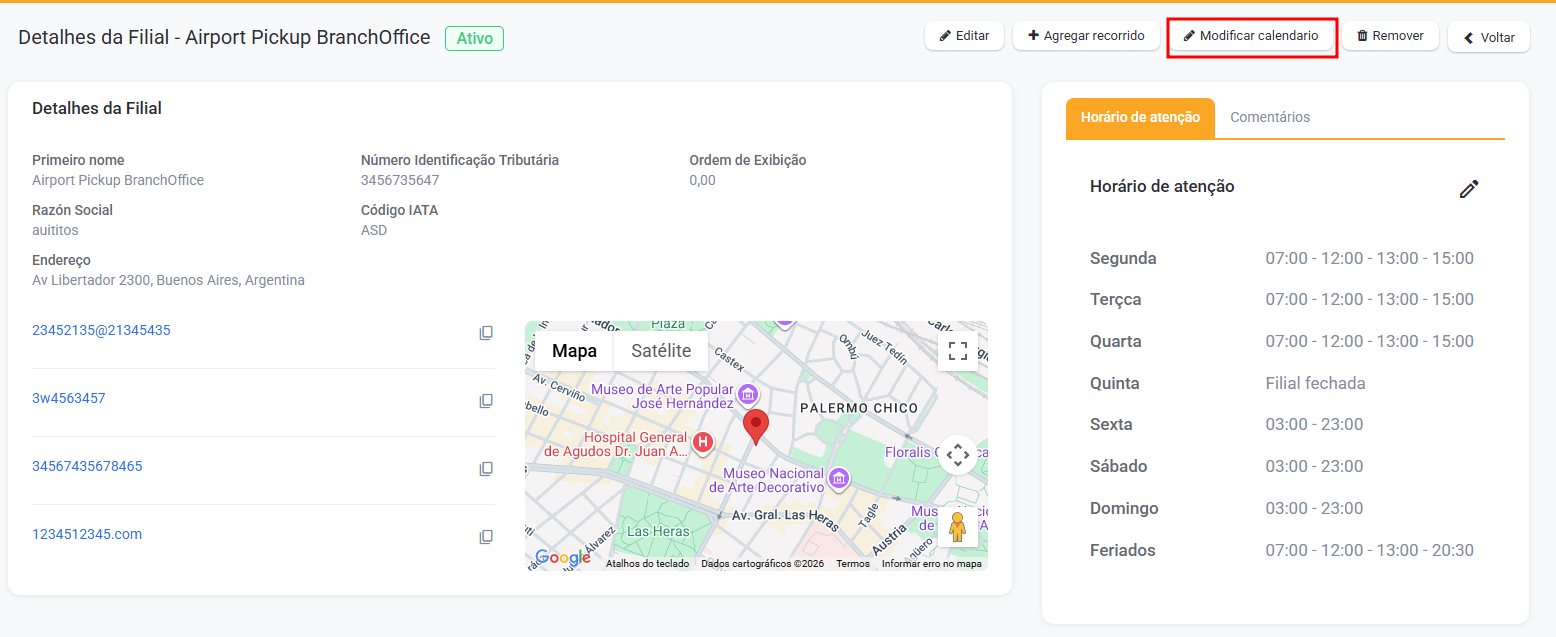
Task: Click the Informar erro no mapa link
Action: pos(931,564)
